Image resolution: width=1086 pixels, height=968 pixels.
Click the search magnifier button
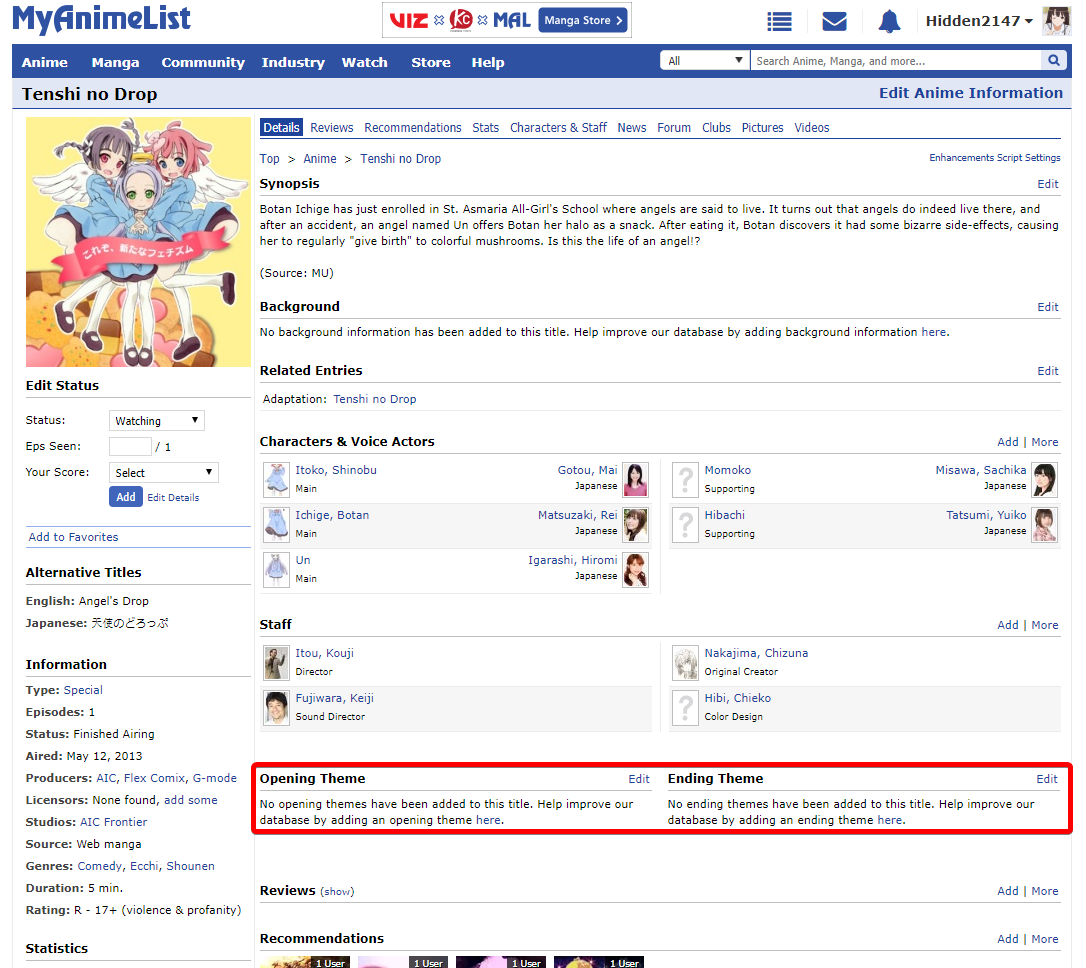coord(1054,61)
